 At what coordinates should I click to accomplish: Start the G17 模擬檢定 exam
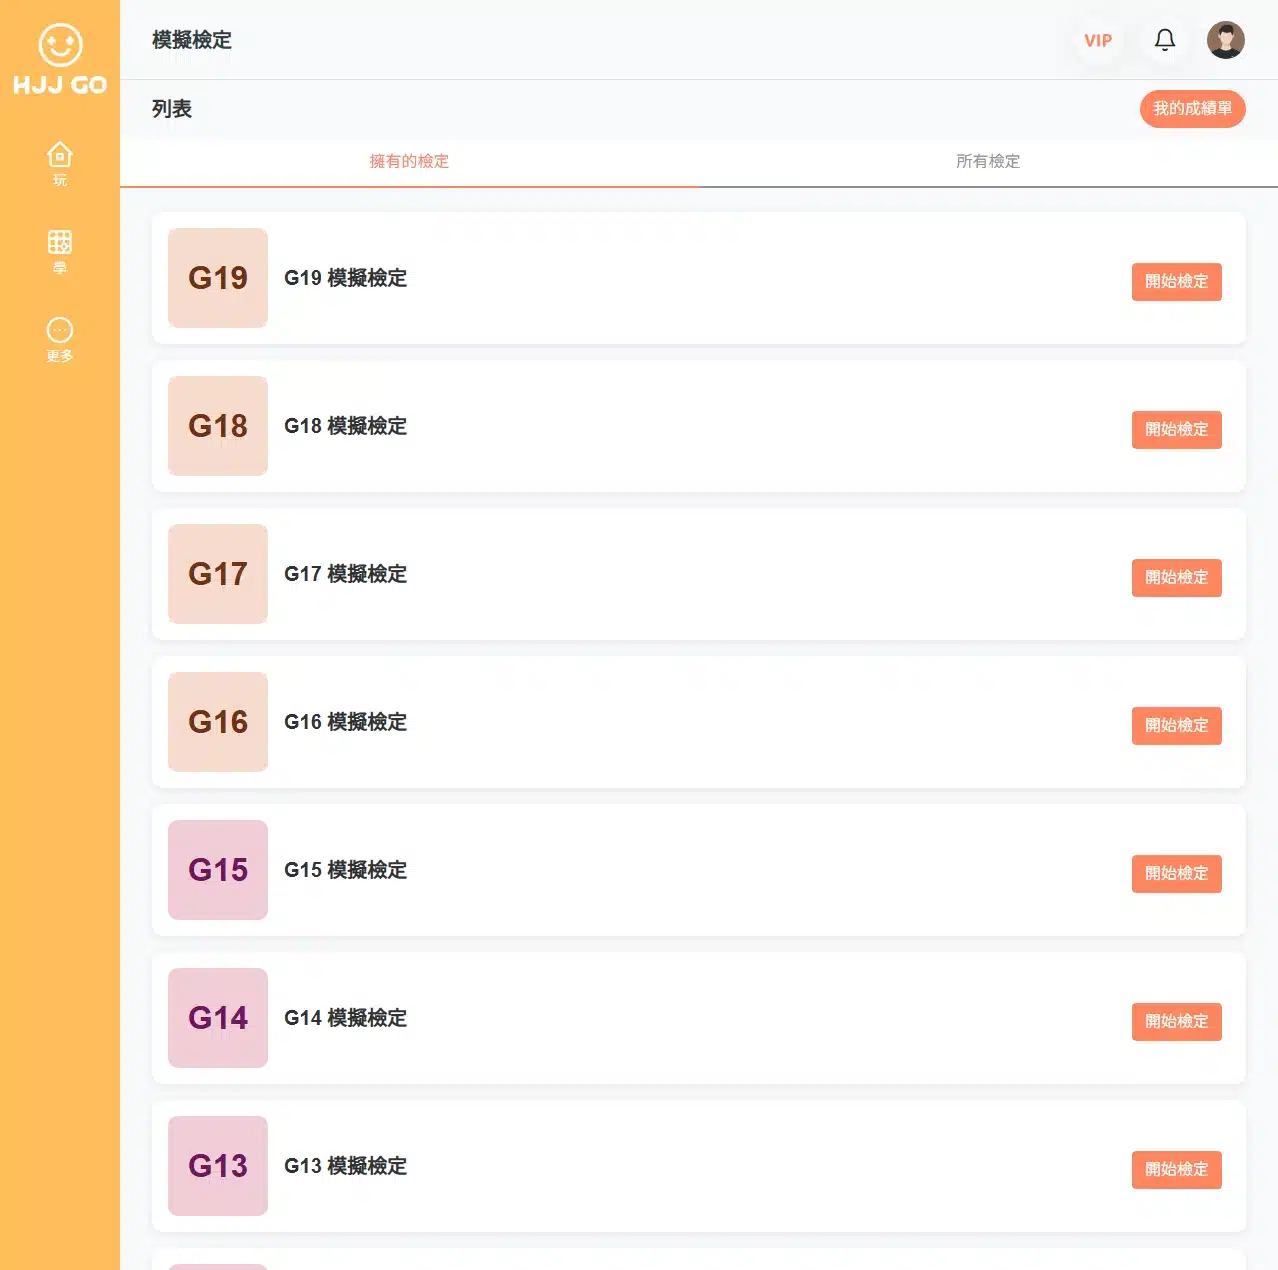[x=1177, y=578]
